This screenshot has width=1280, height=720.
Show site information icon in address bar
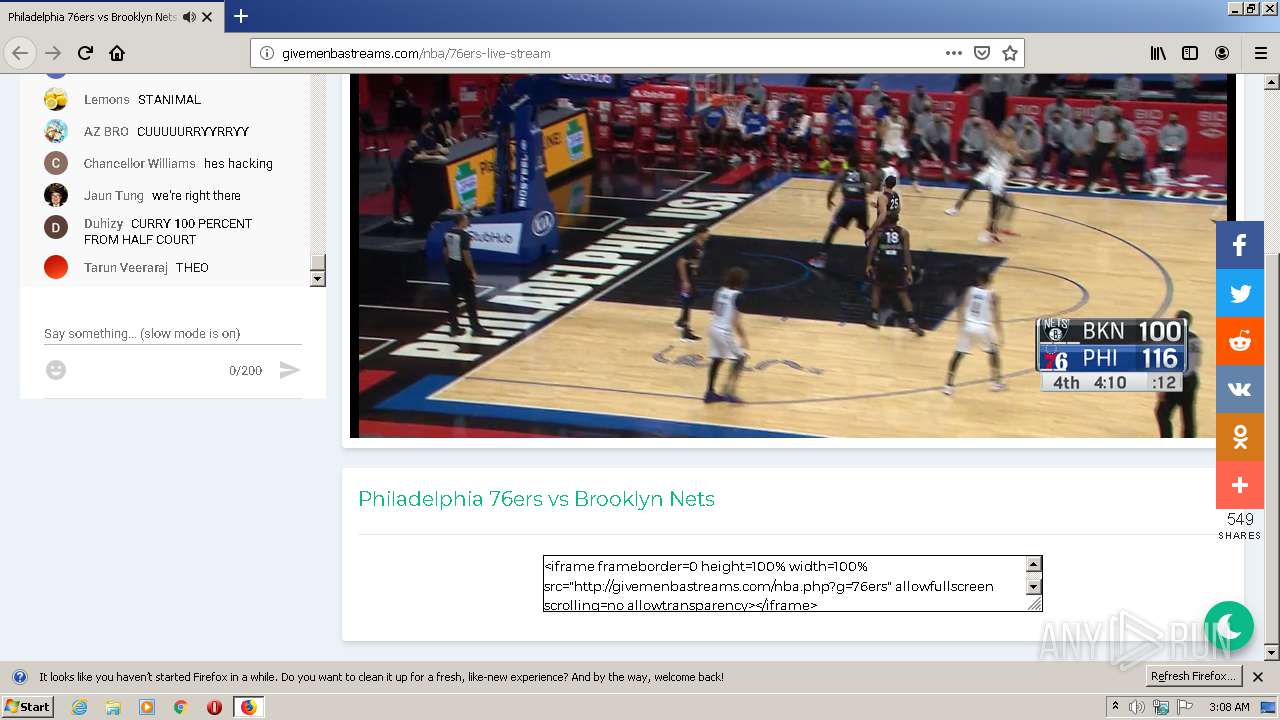(x=266, y=53)
